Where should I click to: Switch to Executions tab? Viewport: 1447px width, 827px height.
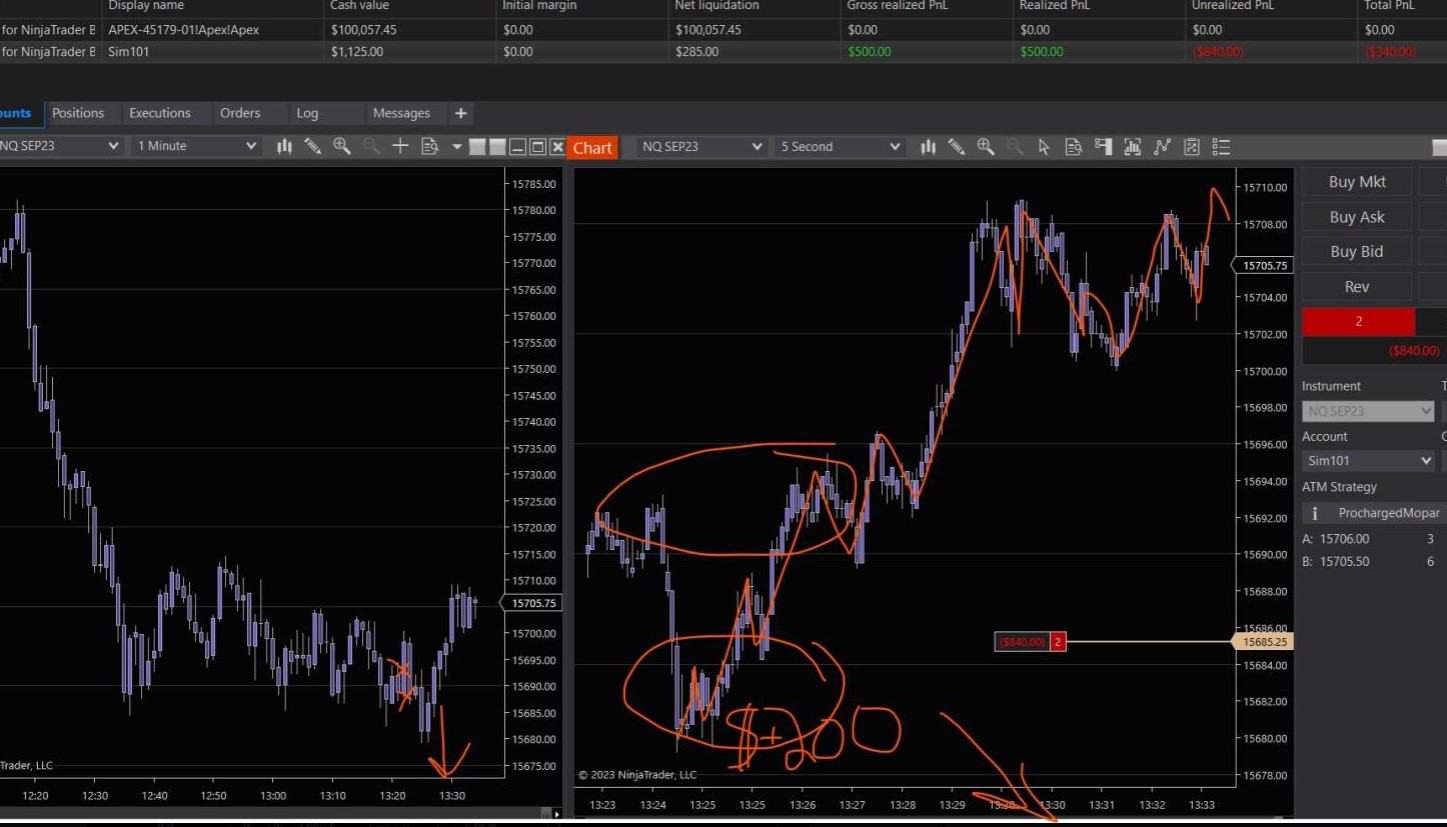(160, 113)
